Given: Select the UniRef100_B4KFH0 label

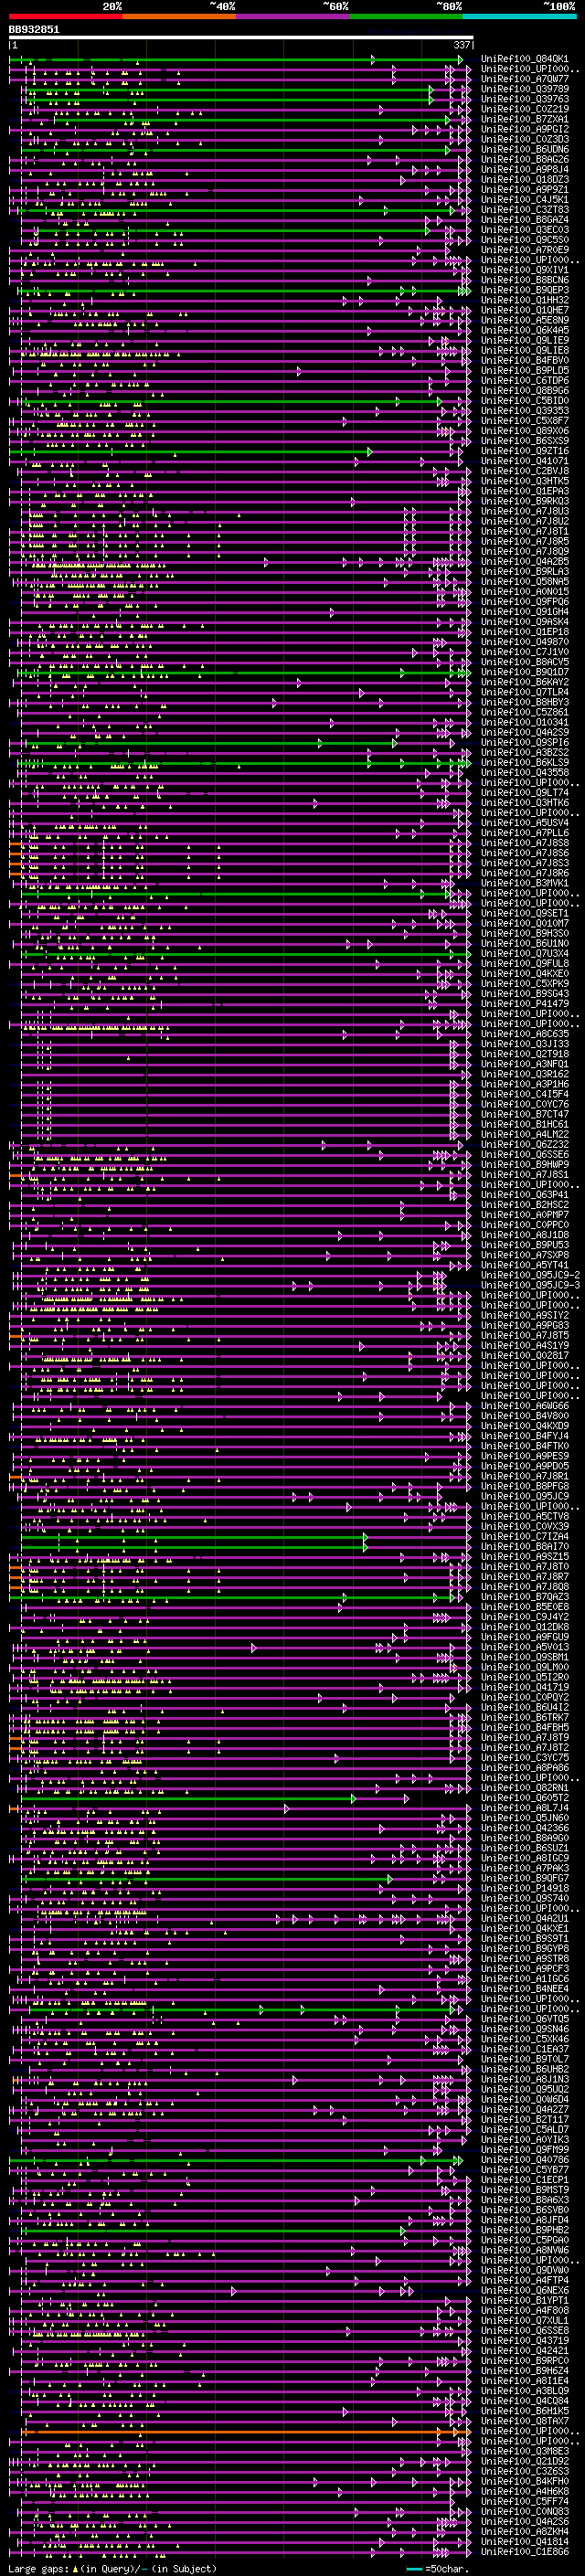Looking at the screenshot, I should tap(525, 2480).
